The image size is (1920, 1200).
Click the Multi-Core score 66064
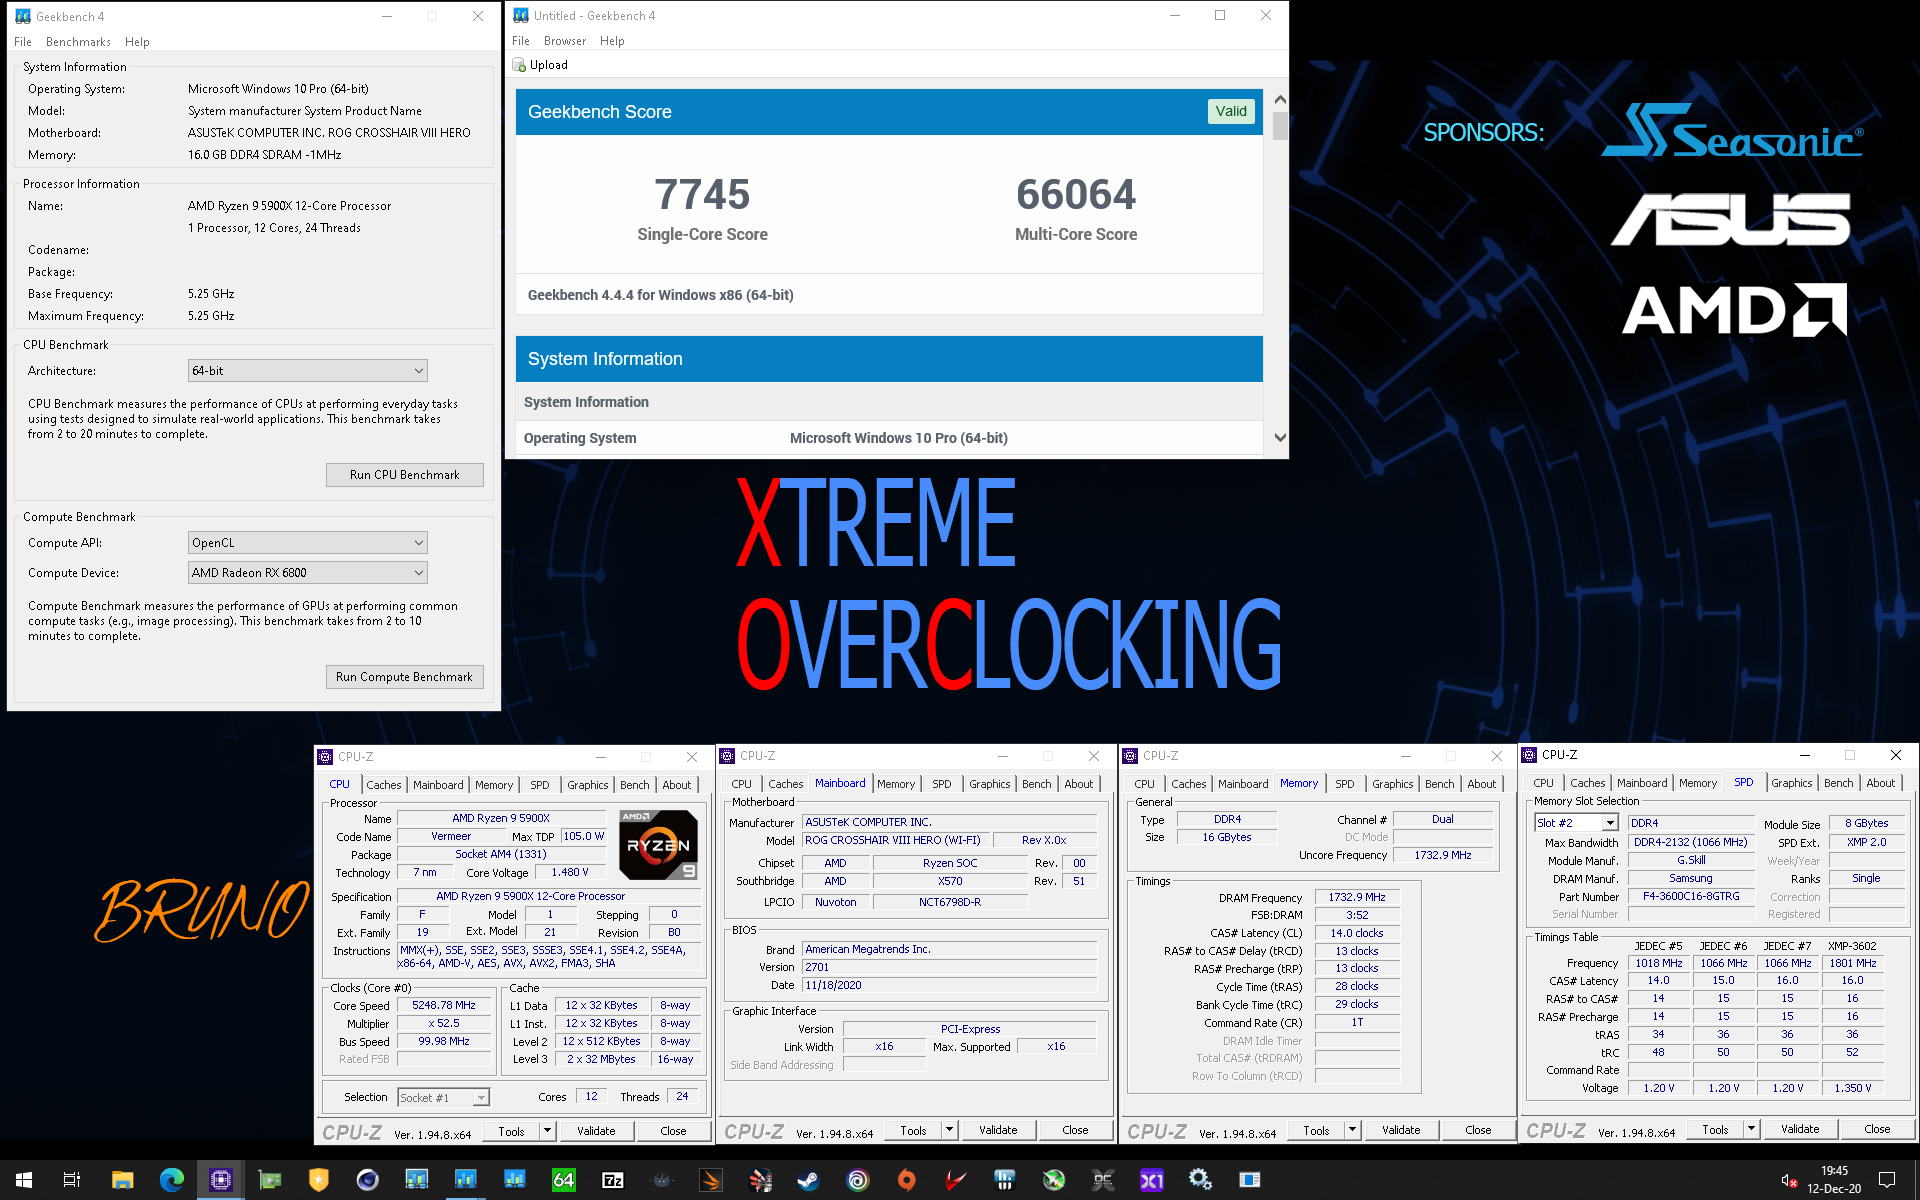coord(1076,194)
